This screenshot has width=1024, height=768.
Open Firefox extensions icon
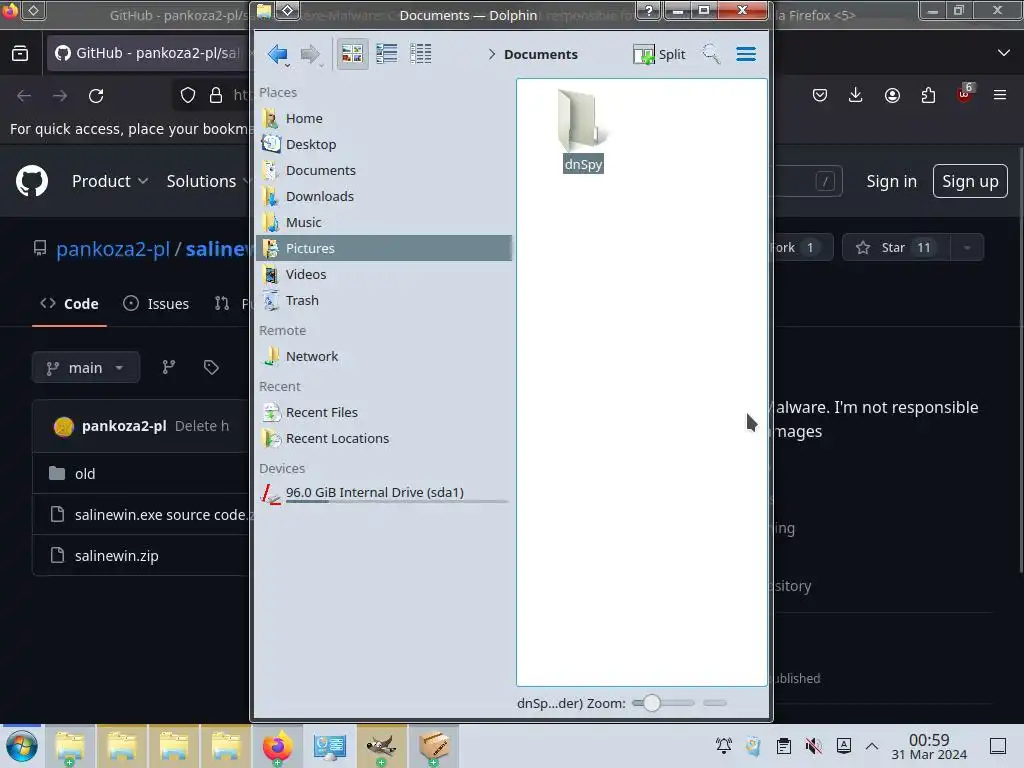pos(928,96)
